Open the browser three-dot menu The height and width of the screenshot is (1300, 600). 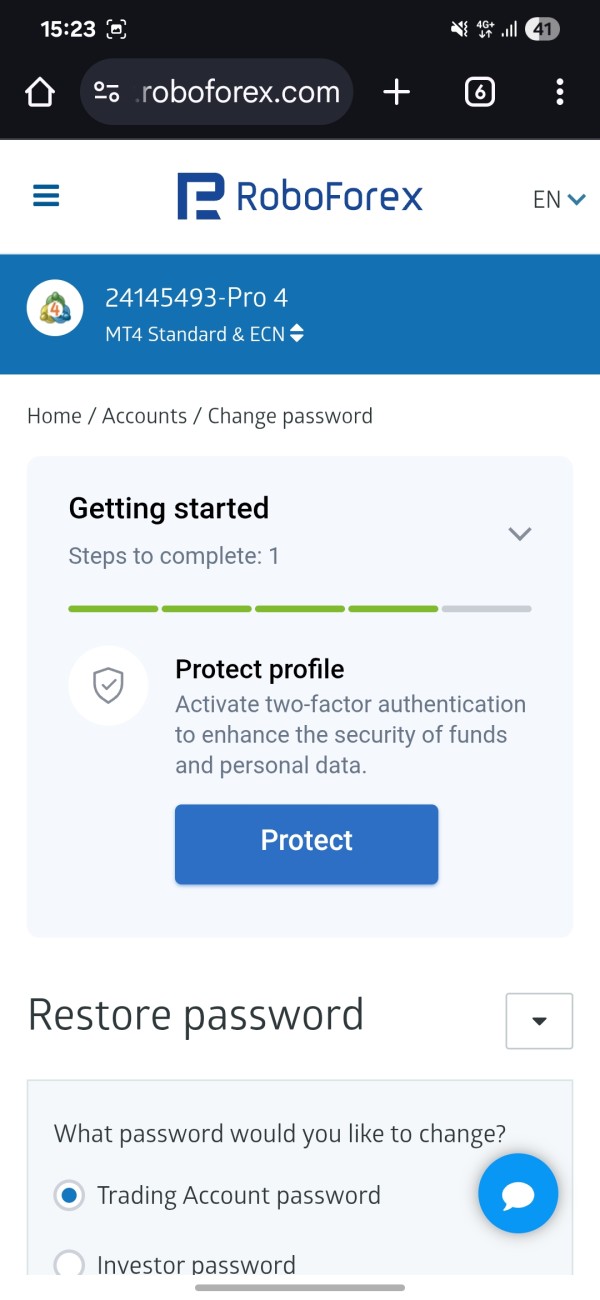[x=559, y=93]
